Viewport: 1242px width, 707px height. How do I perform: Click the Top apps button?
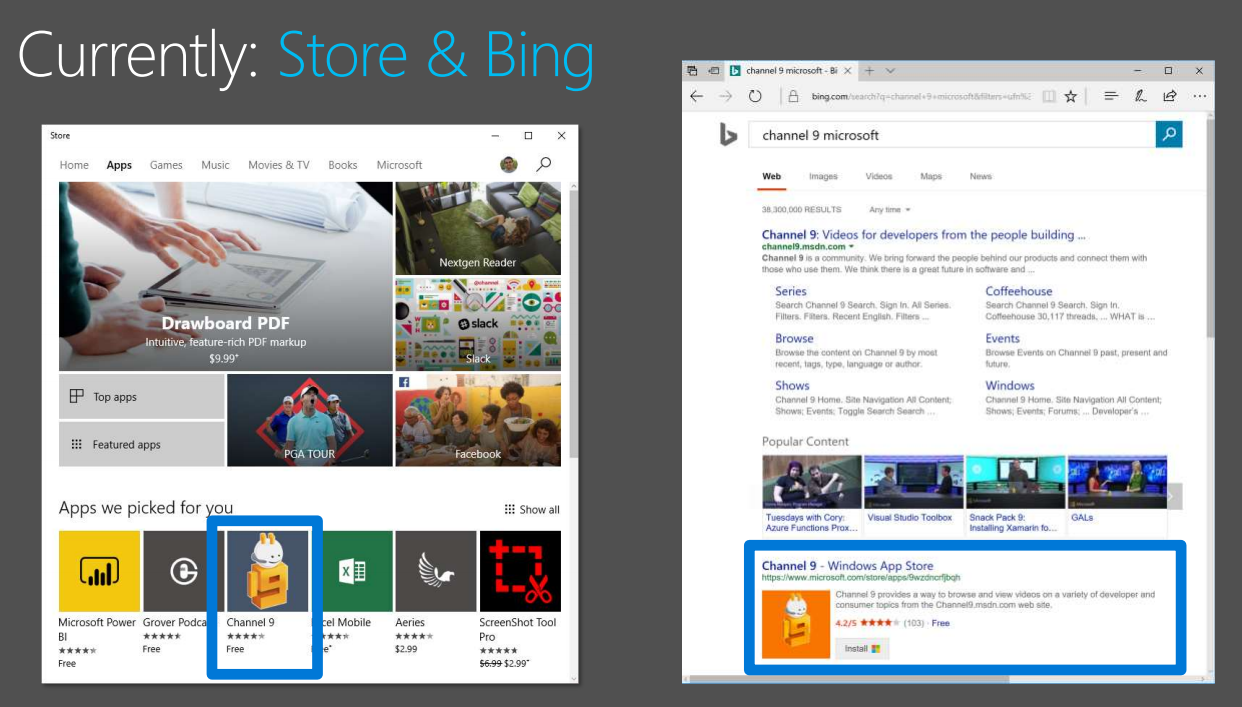pos(141,397)
